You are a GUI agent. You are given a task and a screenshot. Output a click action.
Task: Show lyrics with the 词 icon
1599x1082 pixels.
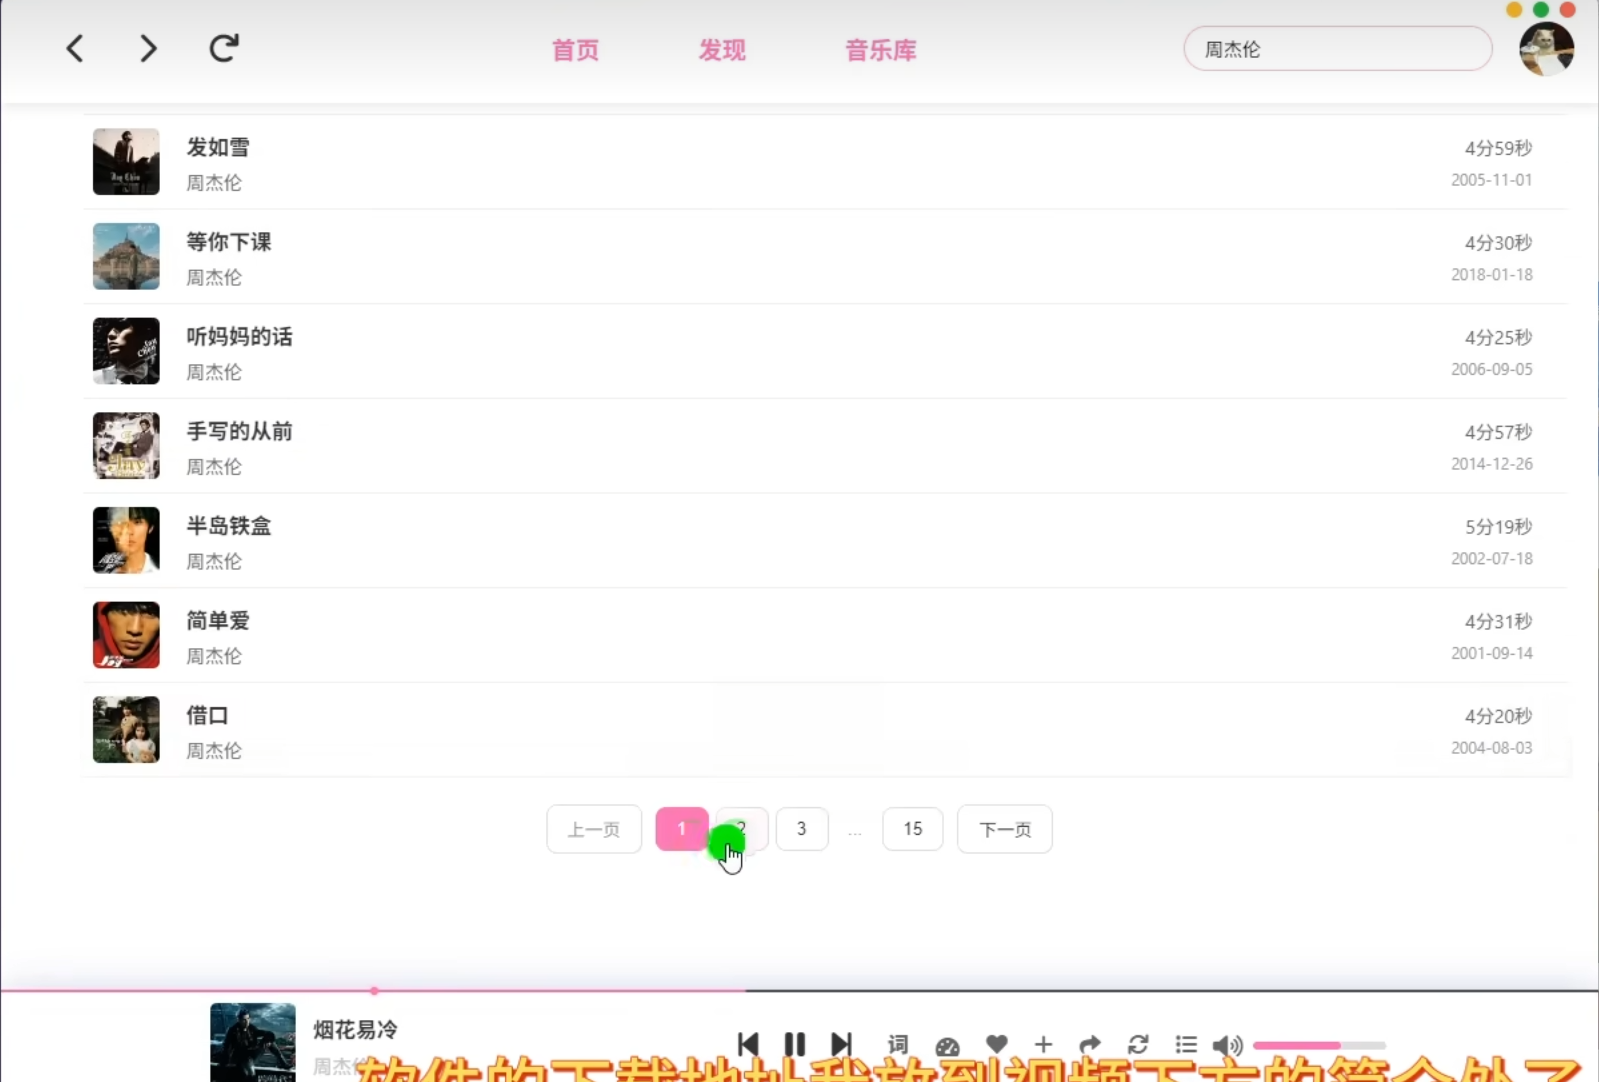coord(898,1044)
